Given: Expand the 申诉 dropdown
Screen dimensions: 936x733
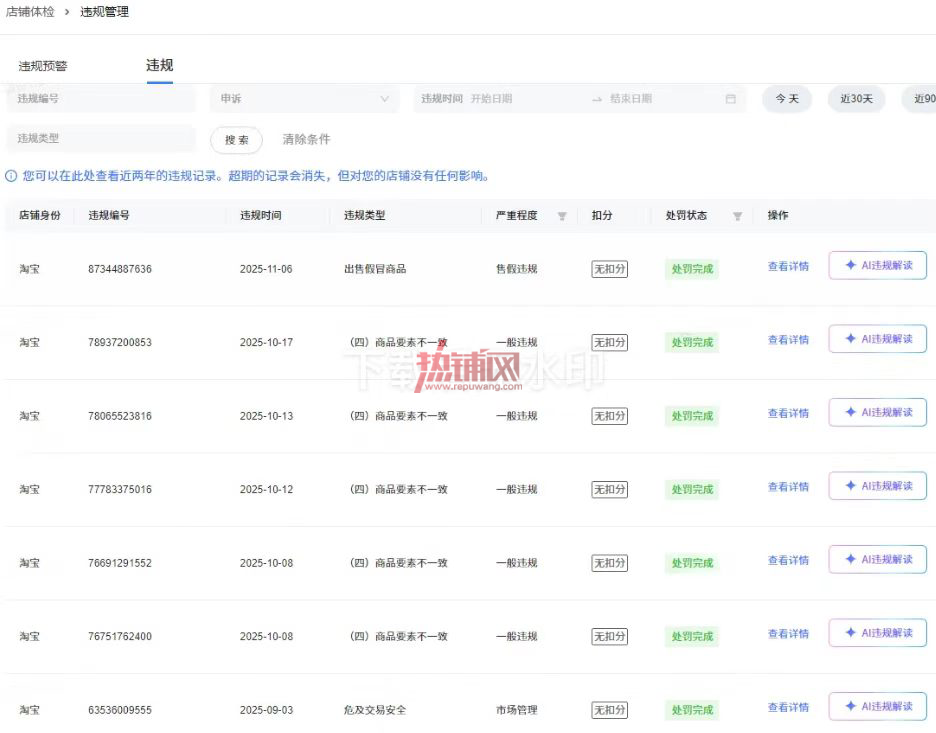Looking at the screenshot, I should click(x=304, y=98).
